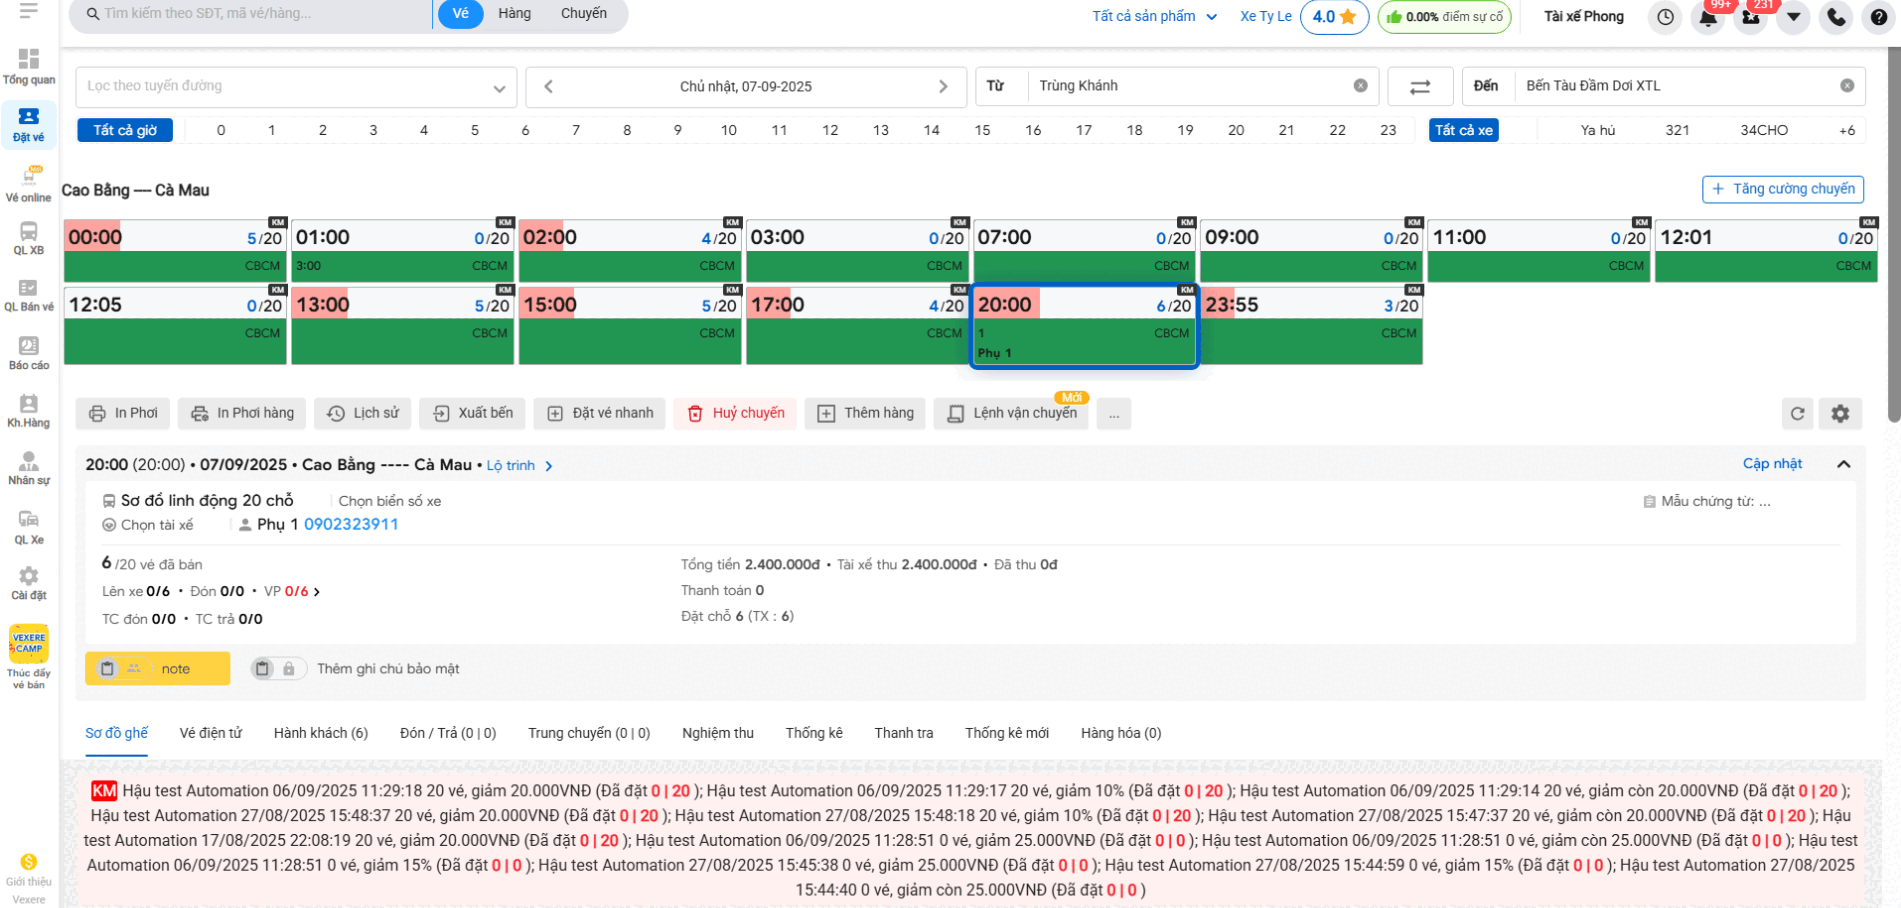Screen dimensions: 1901x908
Task: Select the 13:00 trip card
Action: pyautogui.click(x=402, y=326)
